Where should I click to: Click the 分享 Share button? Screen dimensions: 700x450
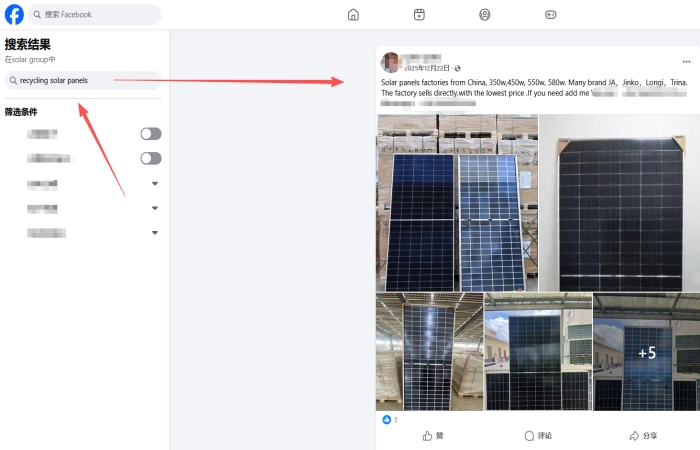point(643,436)
